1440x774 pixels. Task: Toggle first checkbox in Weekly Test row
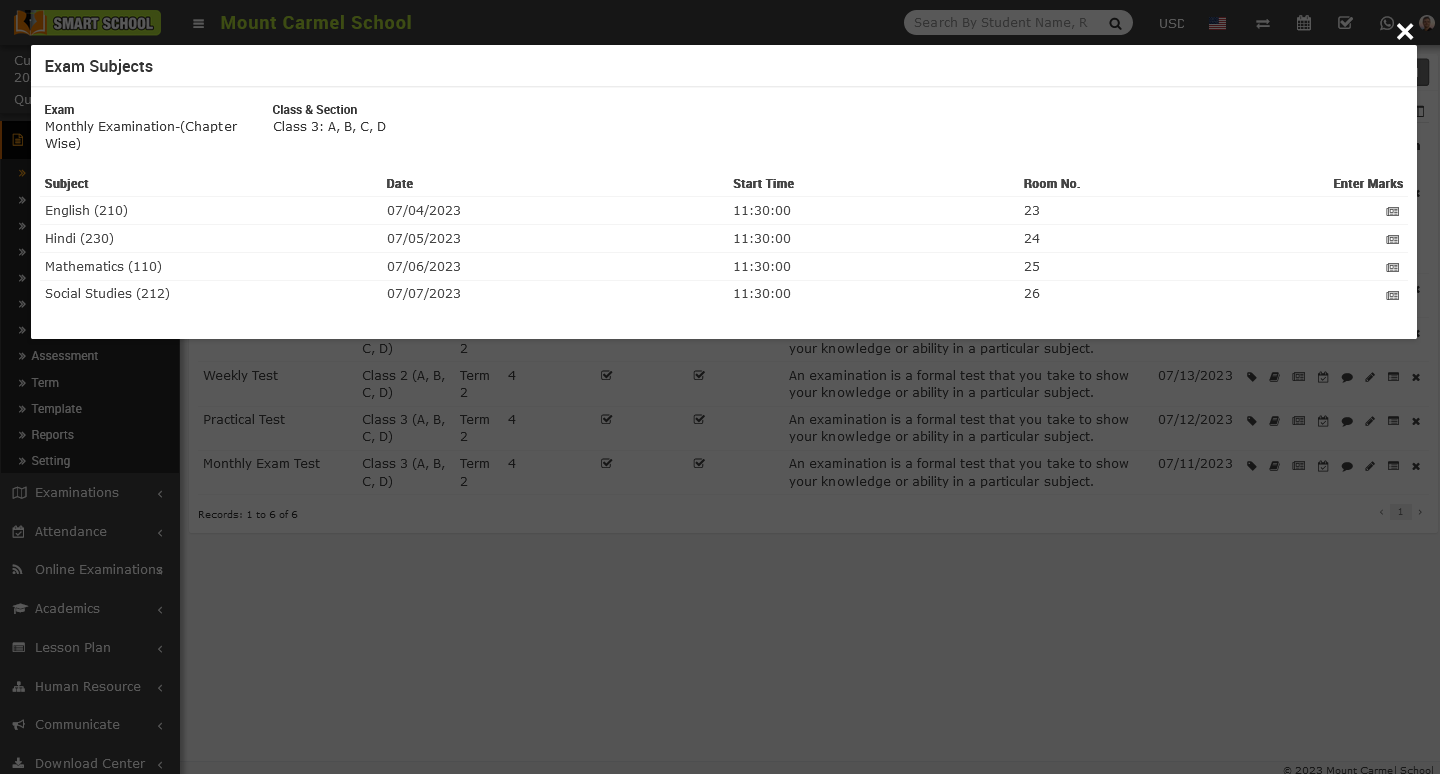[606, 376]
